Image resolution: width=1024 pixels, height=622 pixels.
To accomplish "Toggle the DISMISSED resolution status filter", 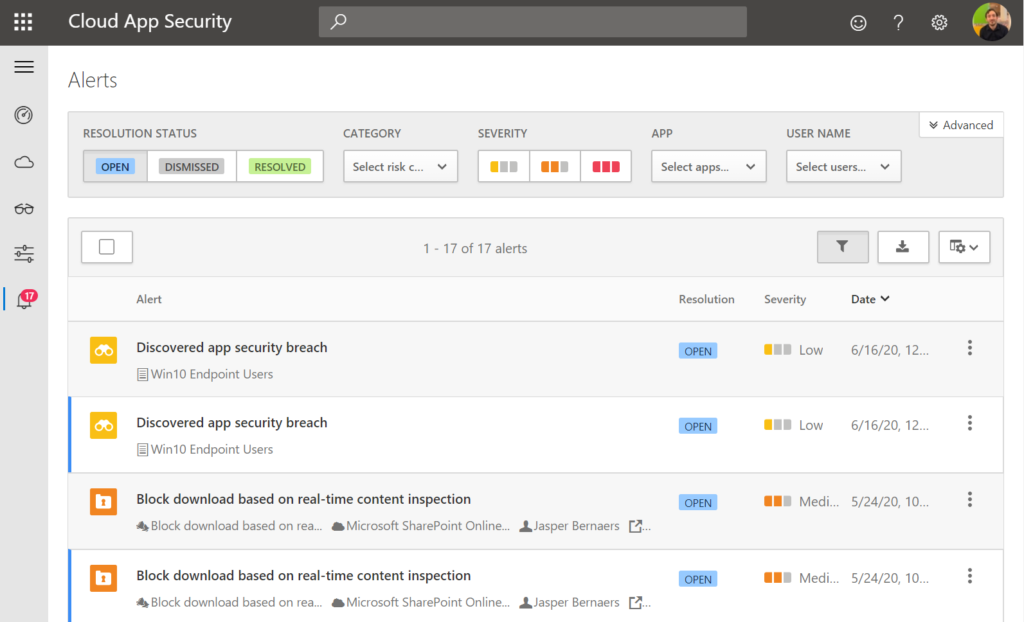I will click(191, 167).
